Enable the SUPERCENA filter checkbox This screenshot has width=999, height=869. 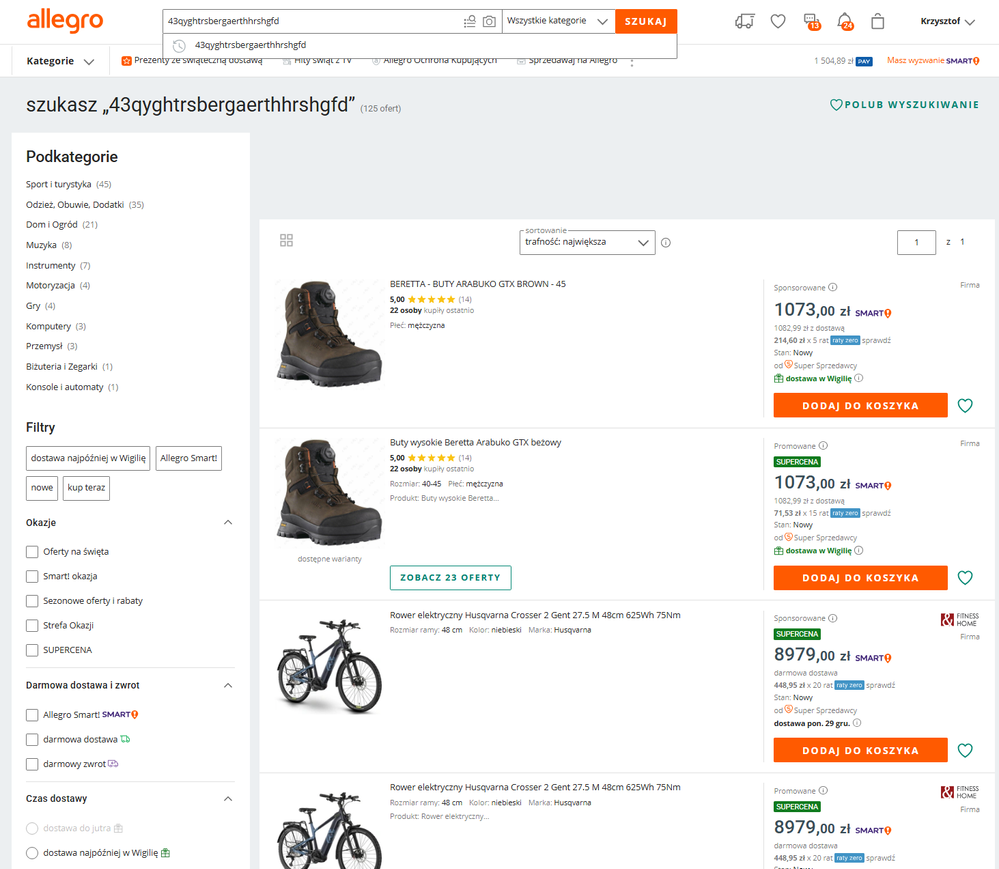(x=32, y=650)
